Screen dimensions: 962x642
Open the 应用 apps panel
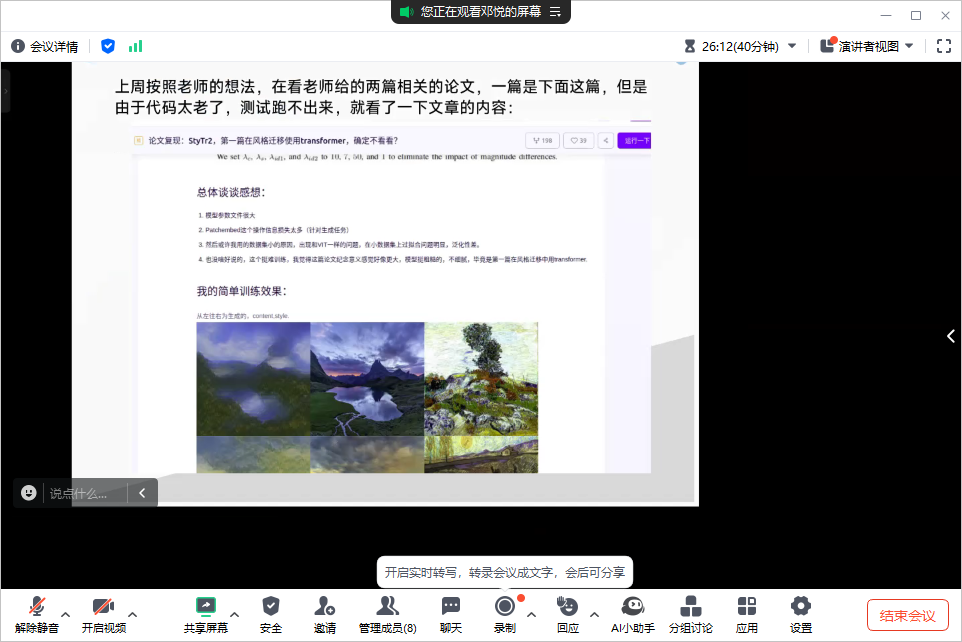click(x=747, y=614)
